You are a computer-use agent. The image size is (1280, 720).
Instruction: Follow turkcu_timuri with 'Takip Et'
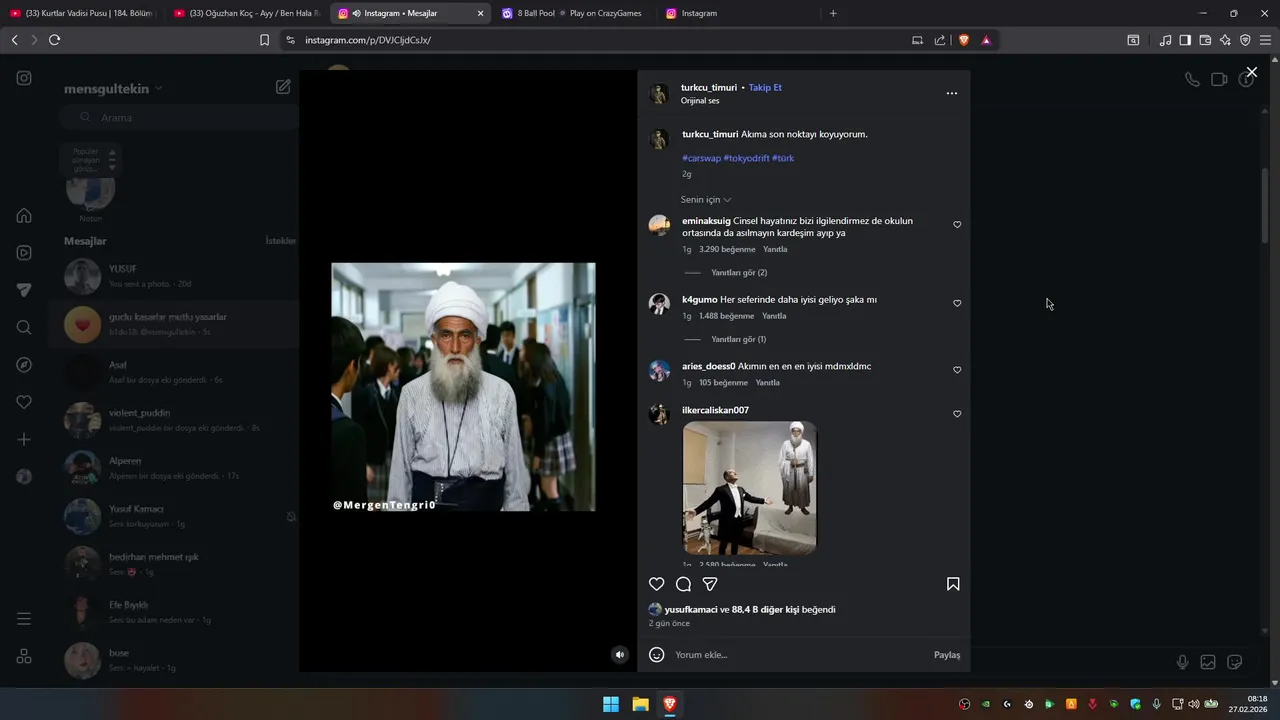click(x=765, y=87)
